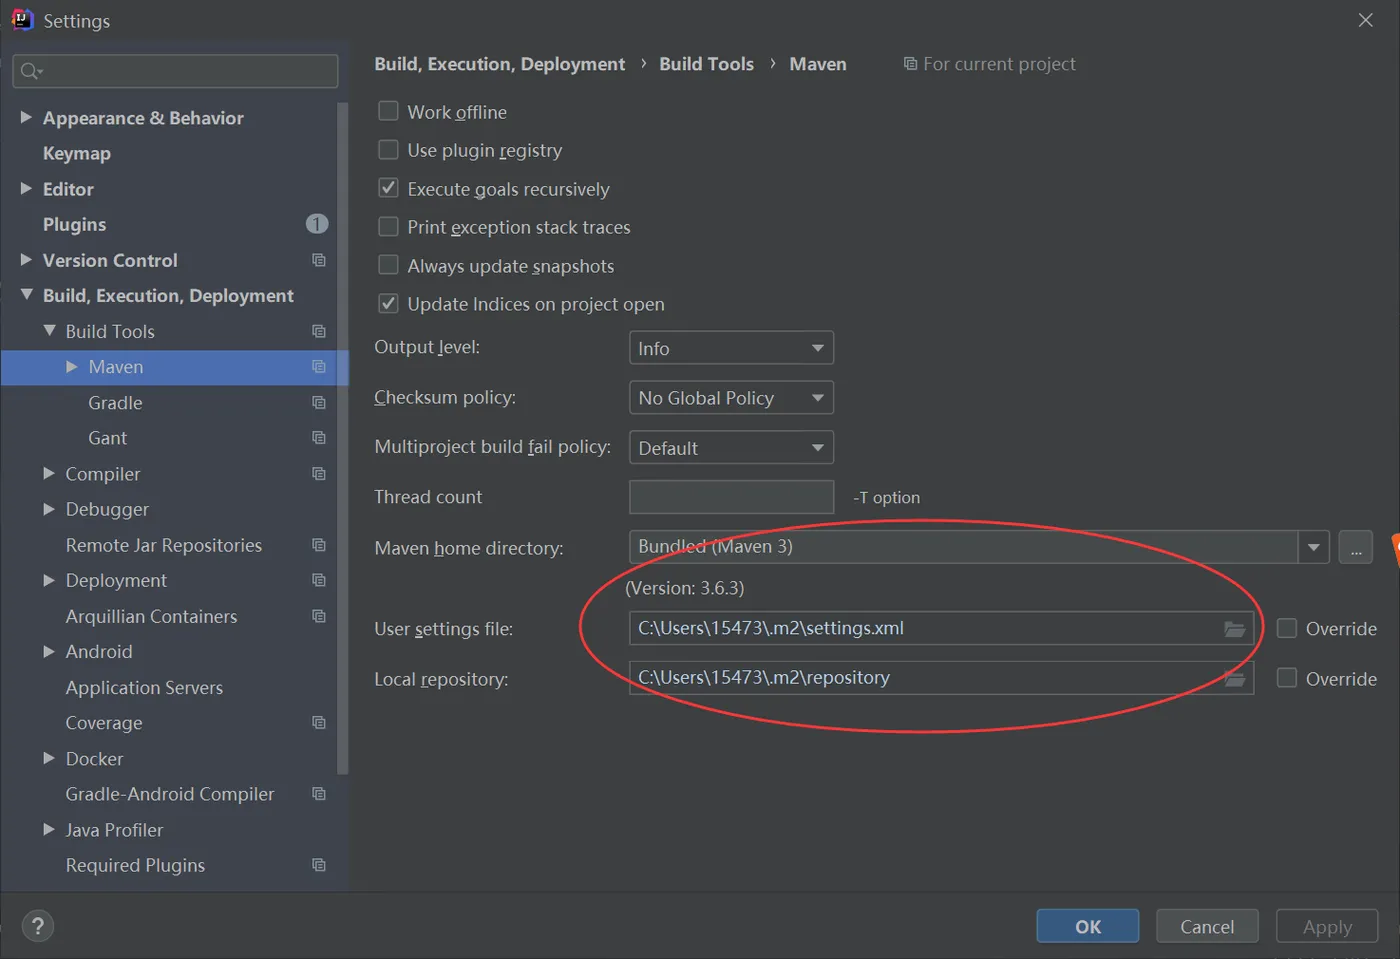Click the Plugins update count badge
Image resolution: width=1400 pixels, height=959 pixels.
click(316, 224)
